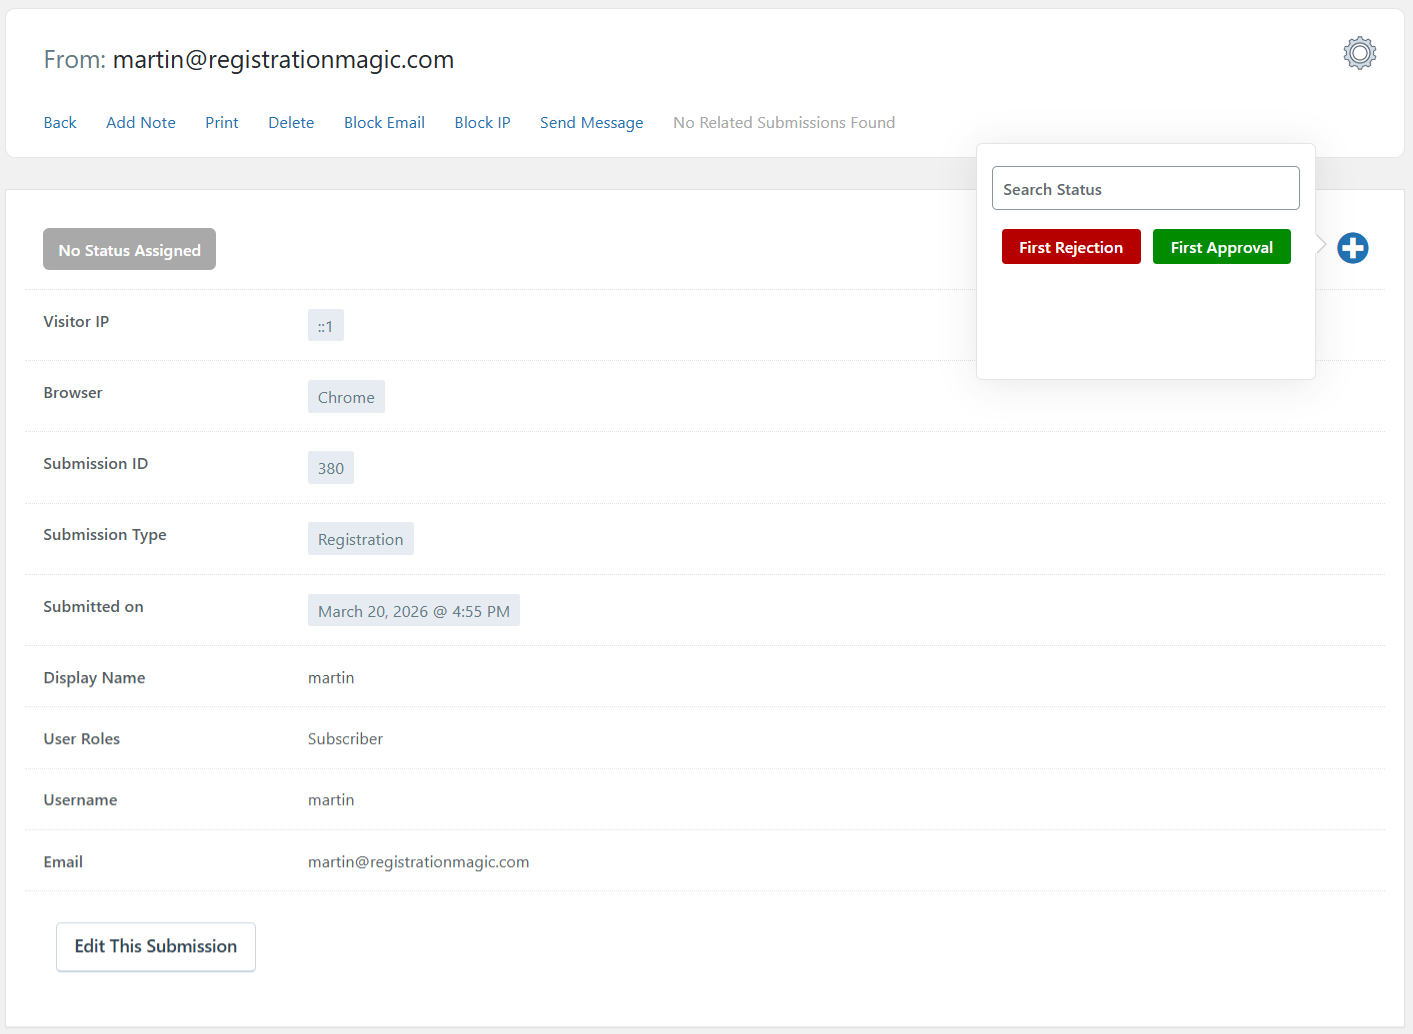The image size is (1413, 1034).
Task: Click the Registration submission type tag
Action: click(360, 539)
